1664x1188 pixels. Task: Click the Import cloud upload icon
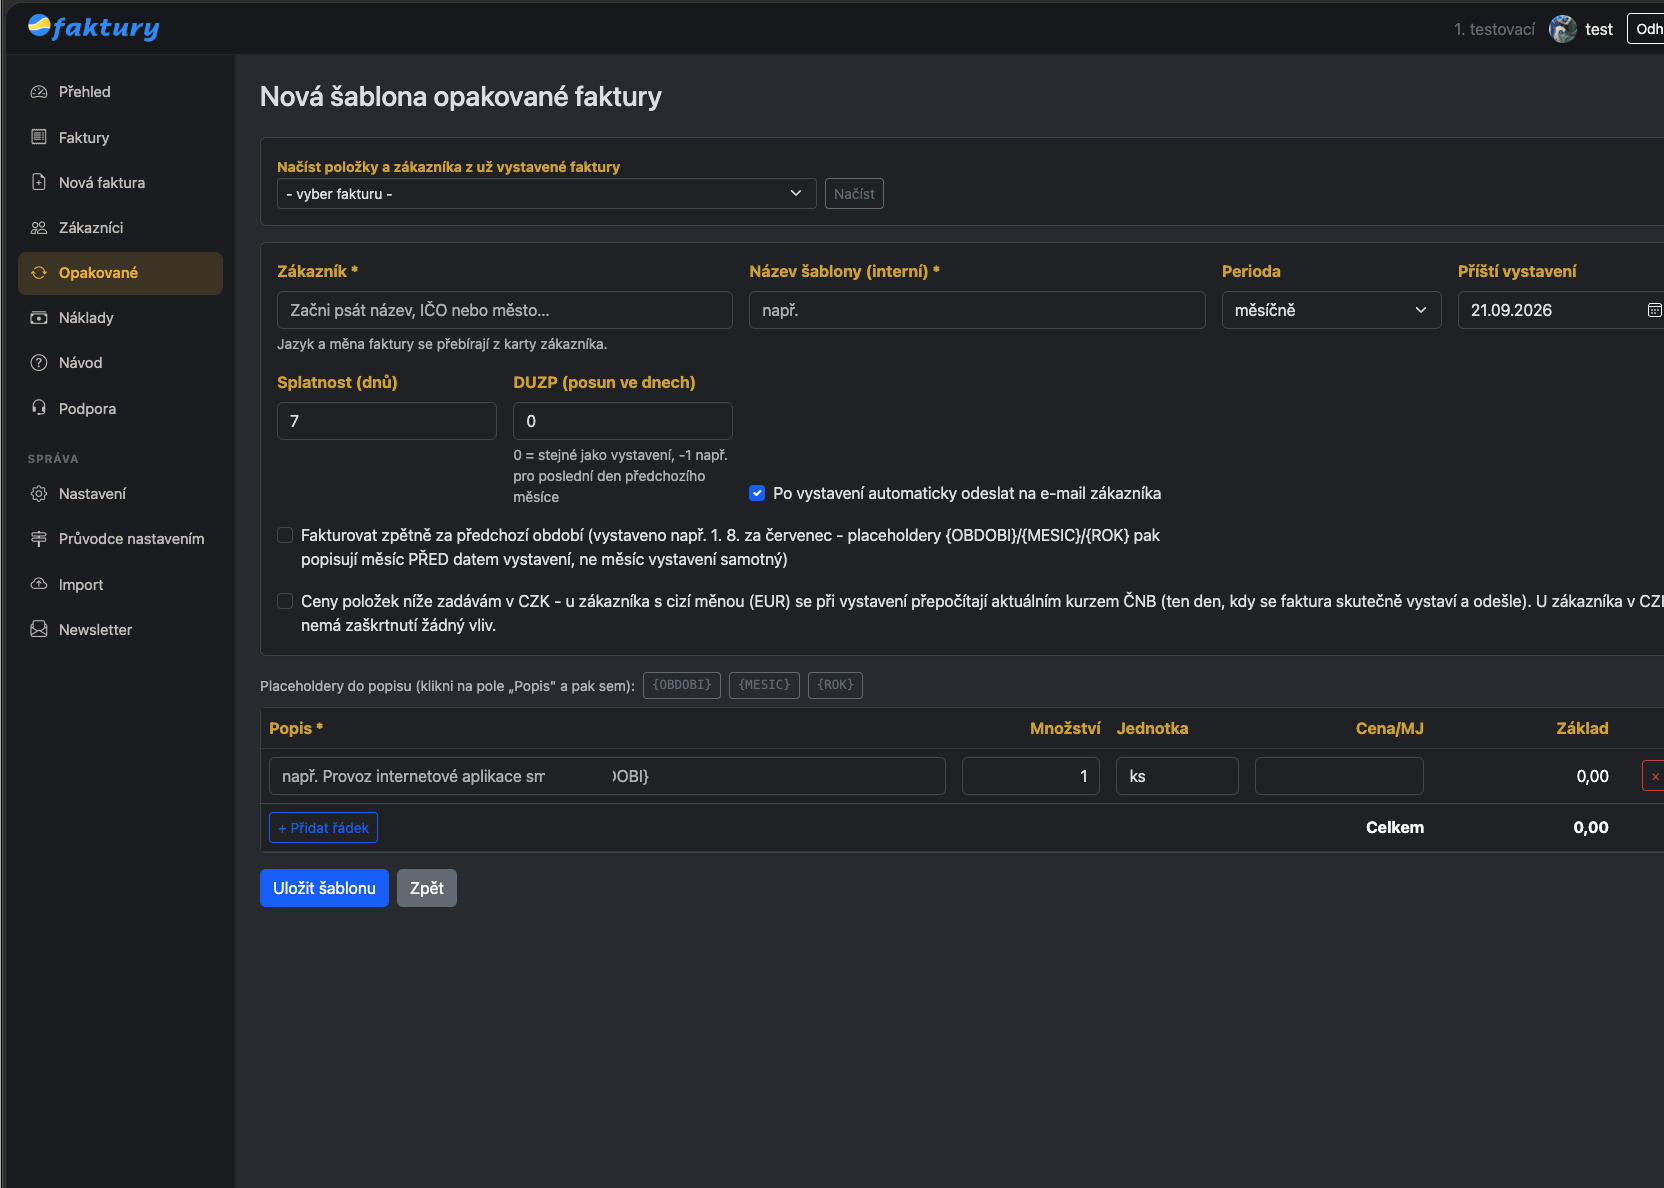click(x=39, y=584)
